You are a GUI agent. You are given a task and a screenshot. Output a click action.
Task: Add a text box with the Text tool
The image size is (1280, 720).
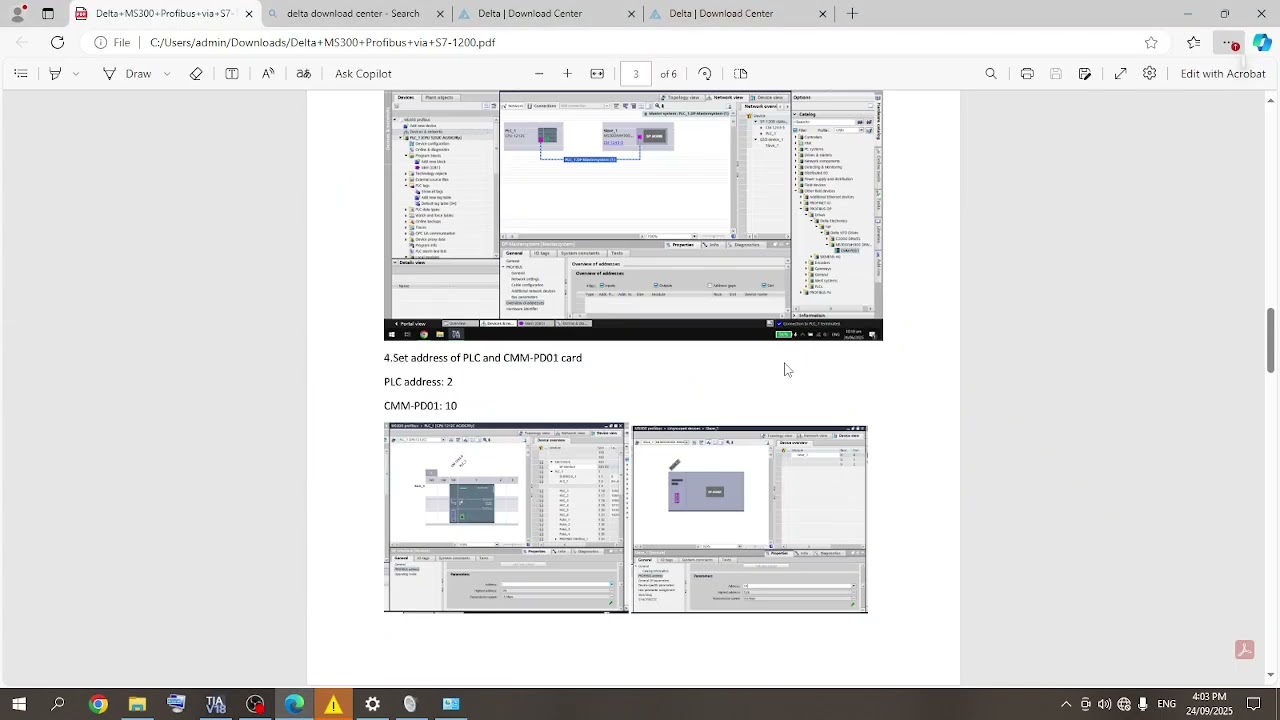[232, 73]
